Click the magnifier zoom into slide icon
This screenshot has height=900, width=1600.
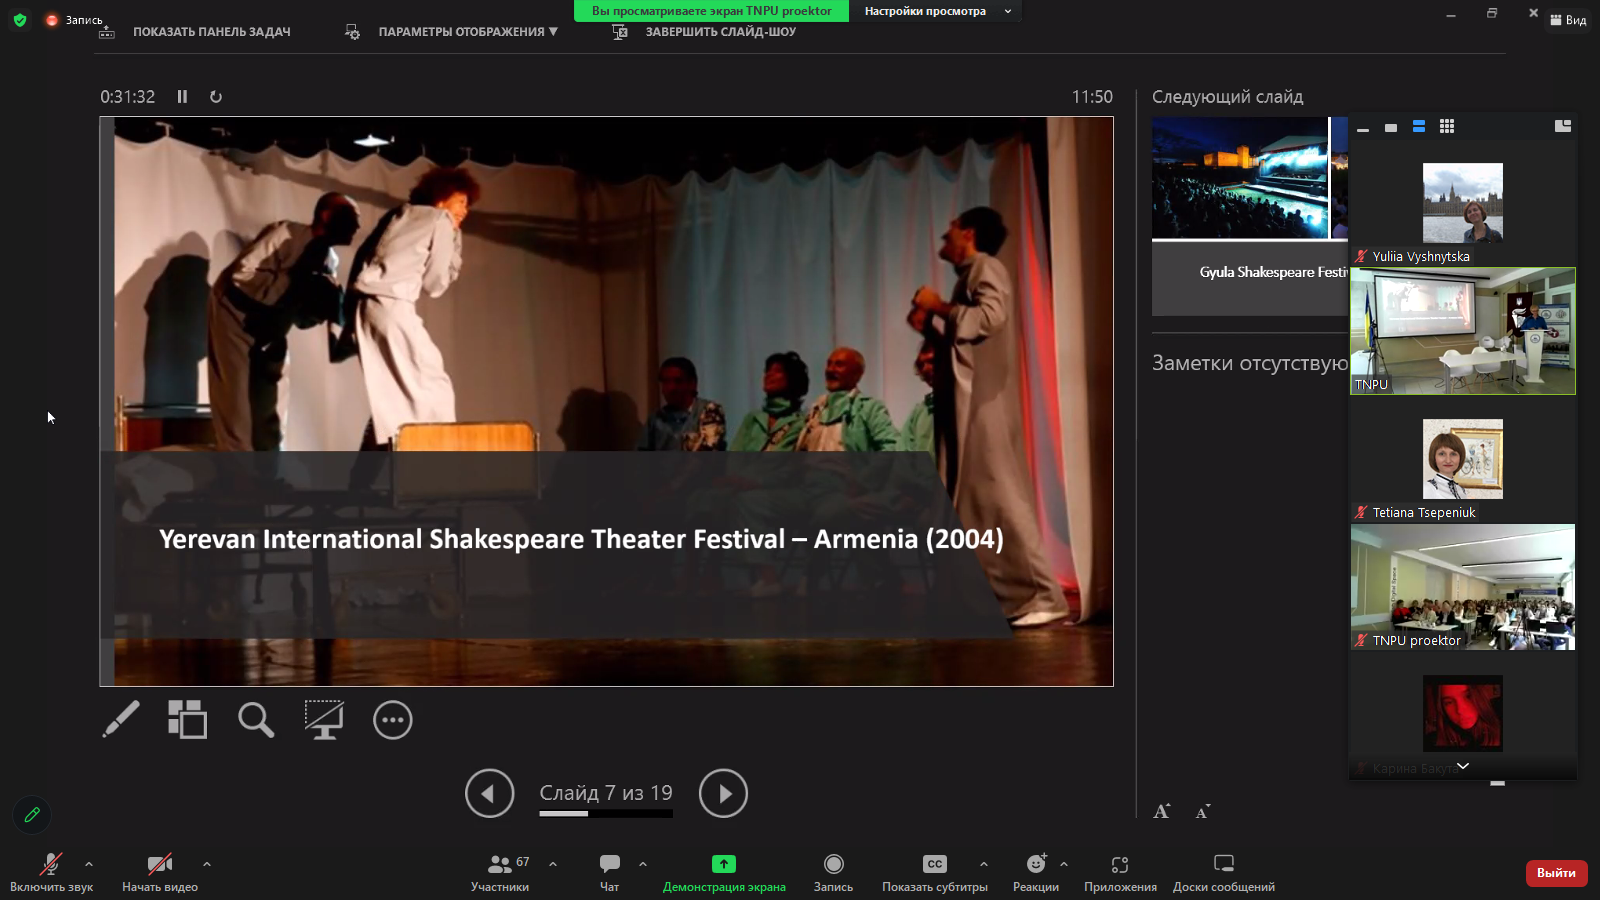pos(255,719)
